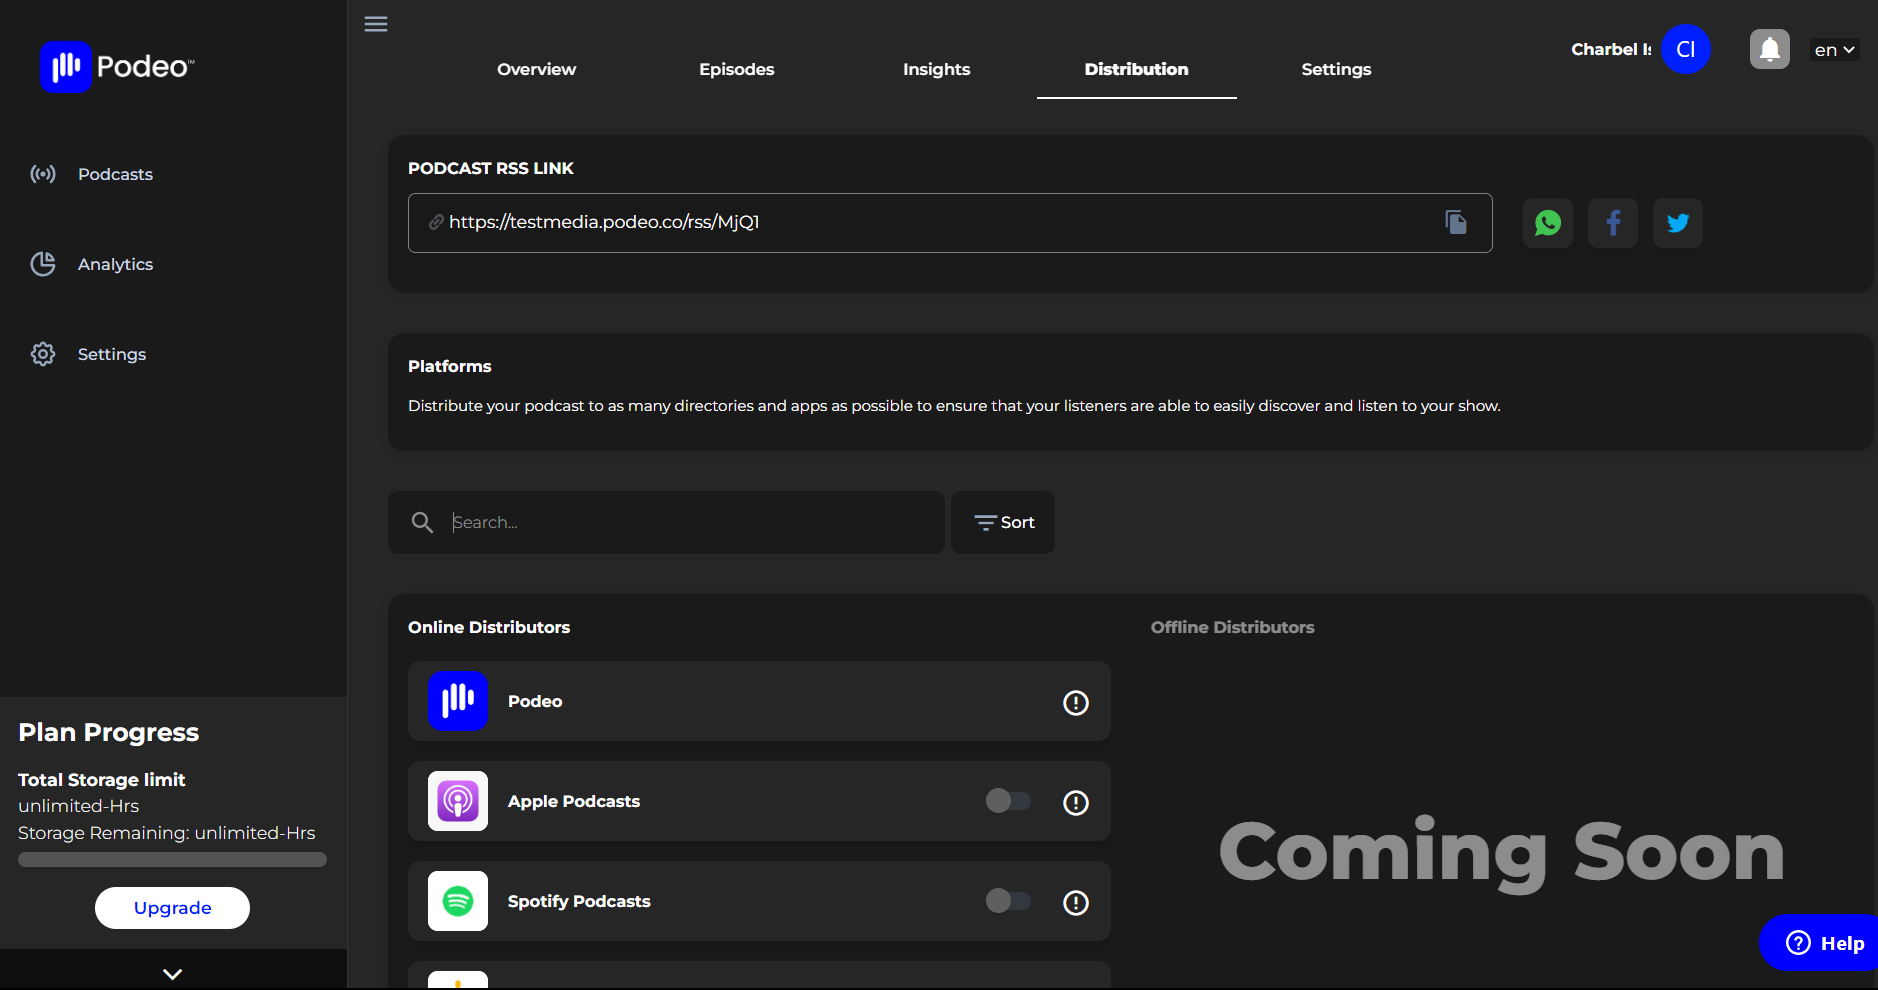This screenshot has width=1878, height=990.
Task: Click the Online Distributors heading
Action: pos(489,627)
